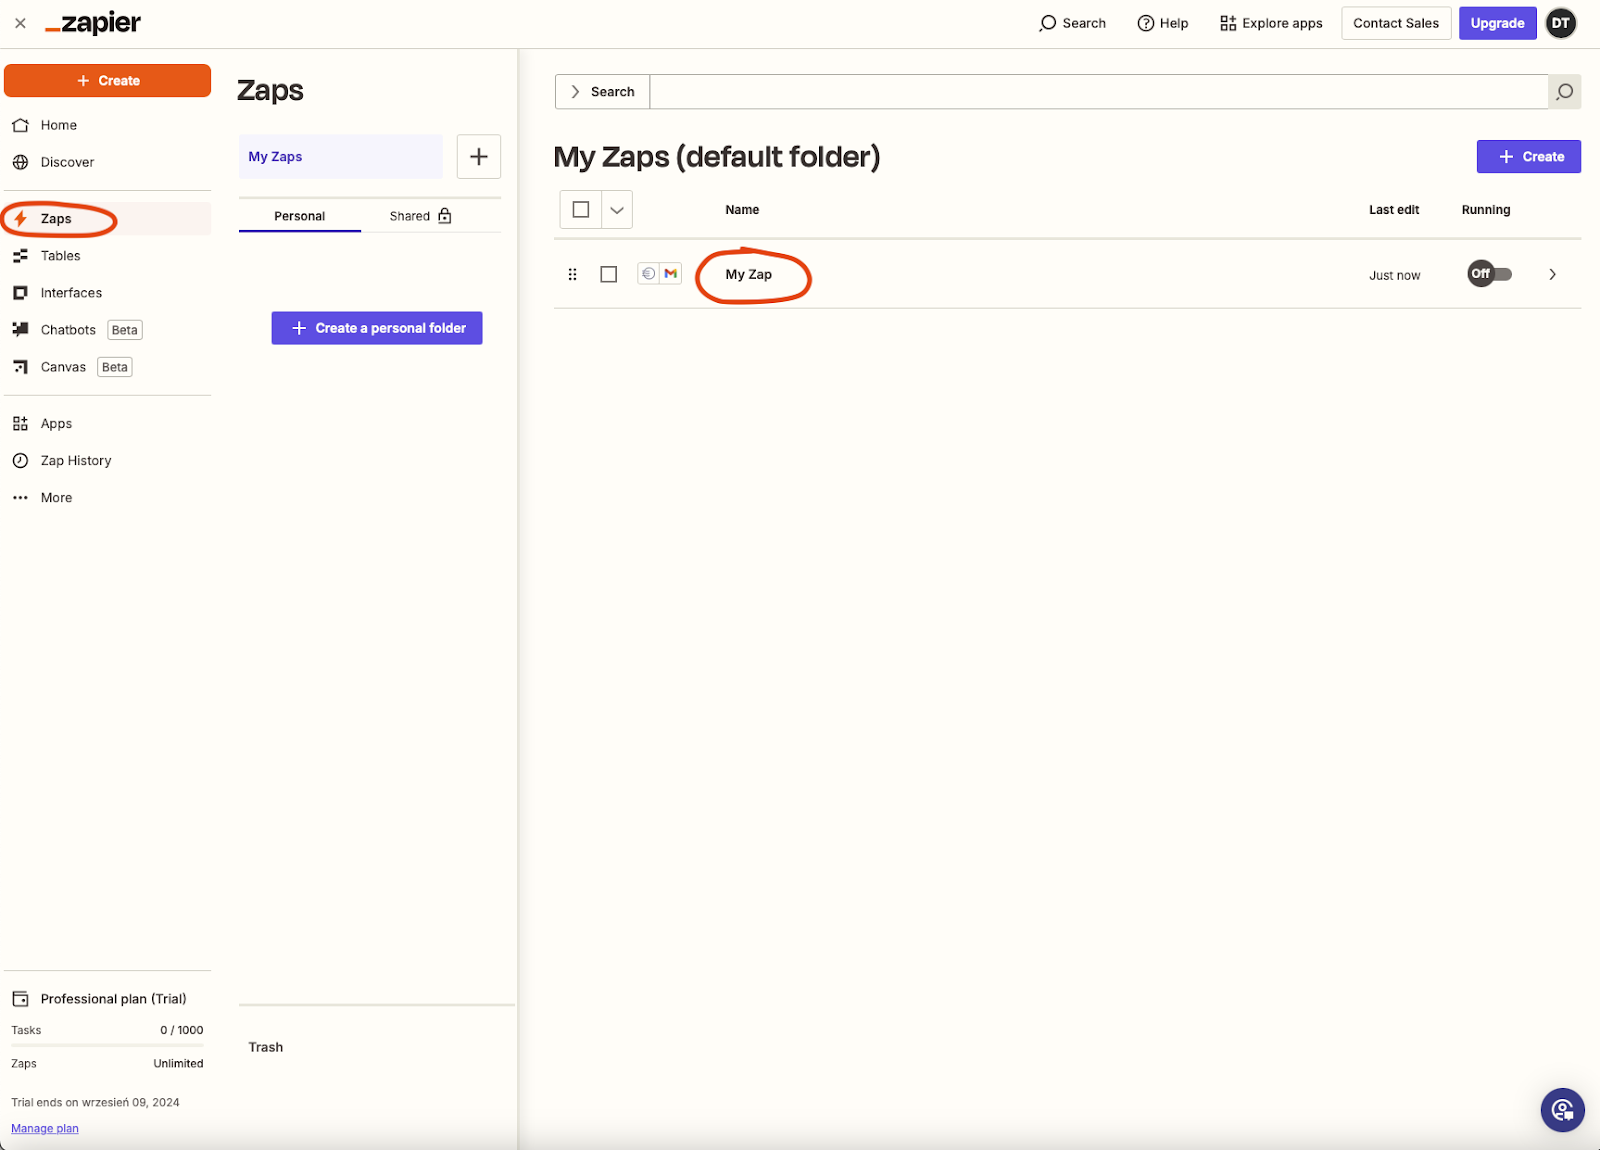Click the Tasks 0 / 1000 usage bar
This screenshot has height=1150, width=1600.
[107, 1045]
